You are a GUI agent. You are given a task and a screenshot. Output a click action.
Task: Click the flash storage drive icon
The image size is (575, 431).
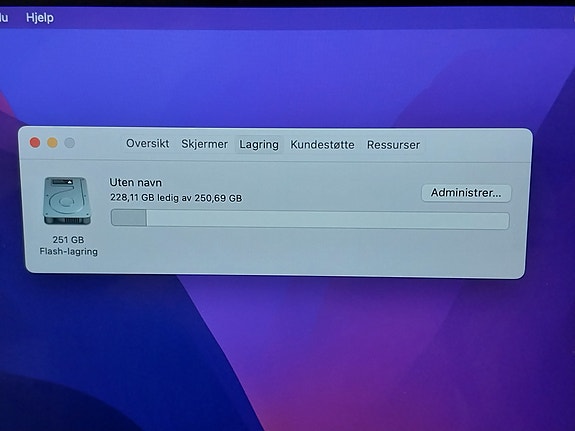67,201
